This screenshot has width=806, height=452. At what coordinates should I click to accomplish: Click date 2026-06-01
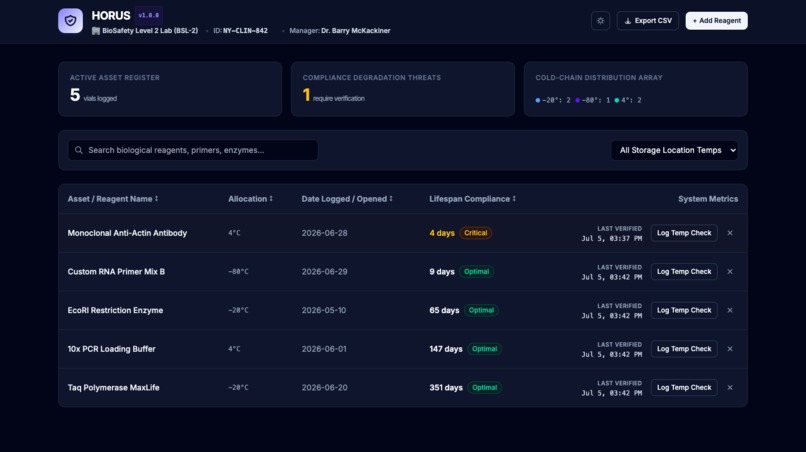coord(324,349)
